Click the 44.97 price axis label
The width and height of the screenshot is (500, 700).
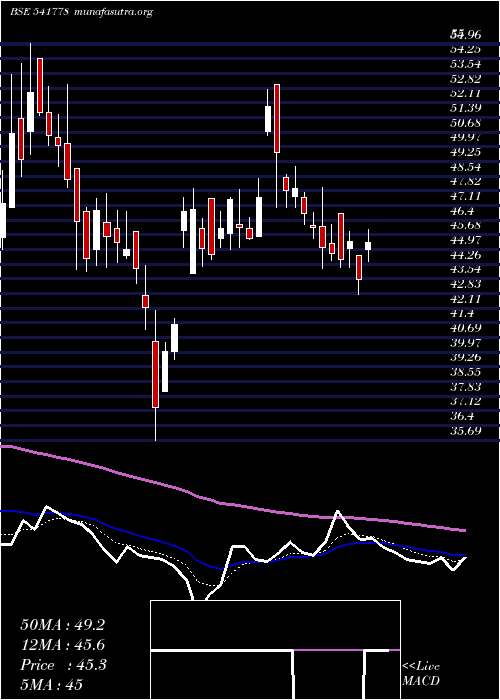click(466, 240)
